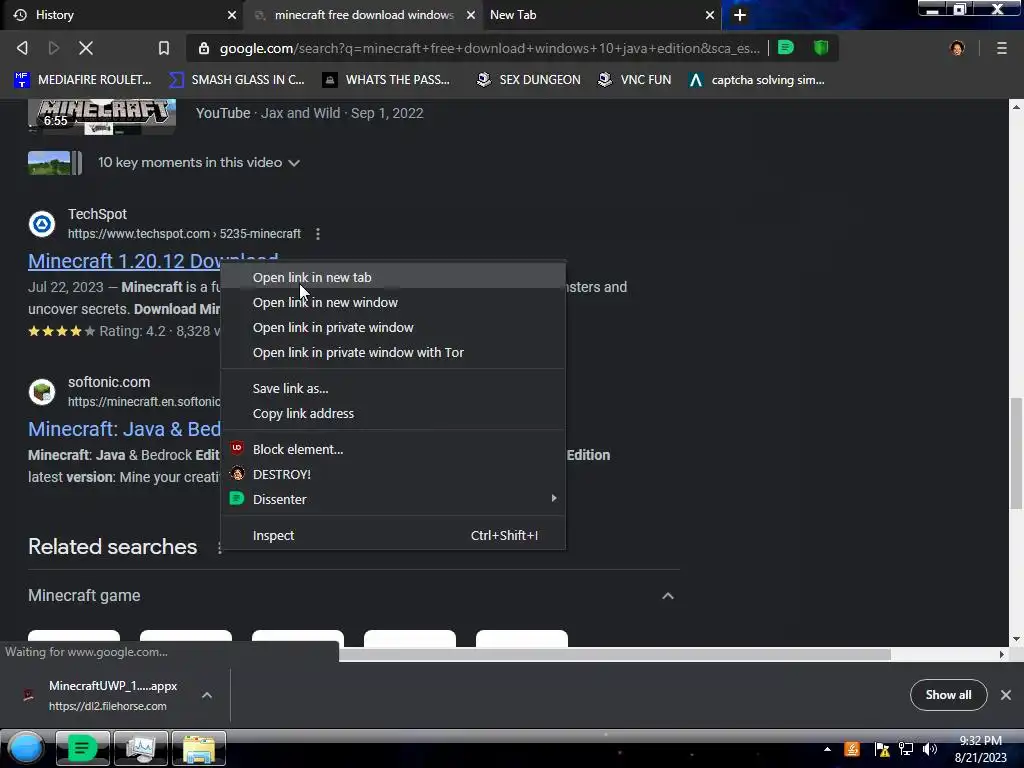Screen dimensions: 1024x768
Task: Click the Minecraft video thumbnail 6:55
Action: click(x=102, y=116)
